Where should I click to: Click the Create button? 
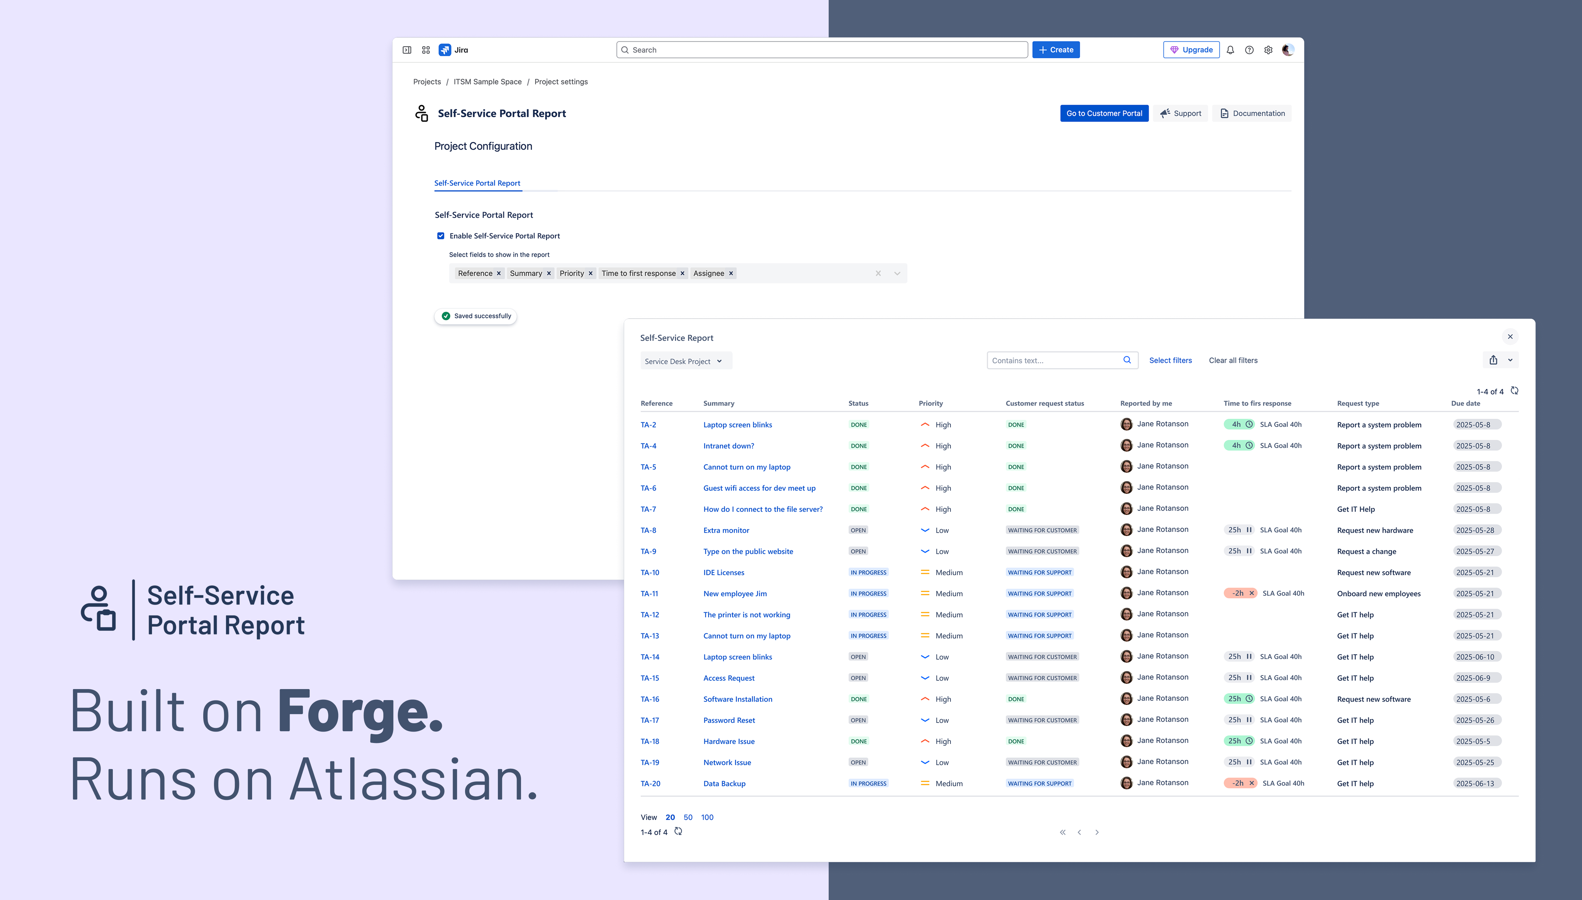pos(1056,50)
